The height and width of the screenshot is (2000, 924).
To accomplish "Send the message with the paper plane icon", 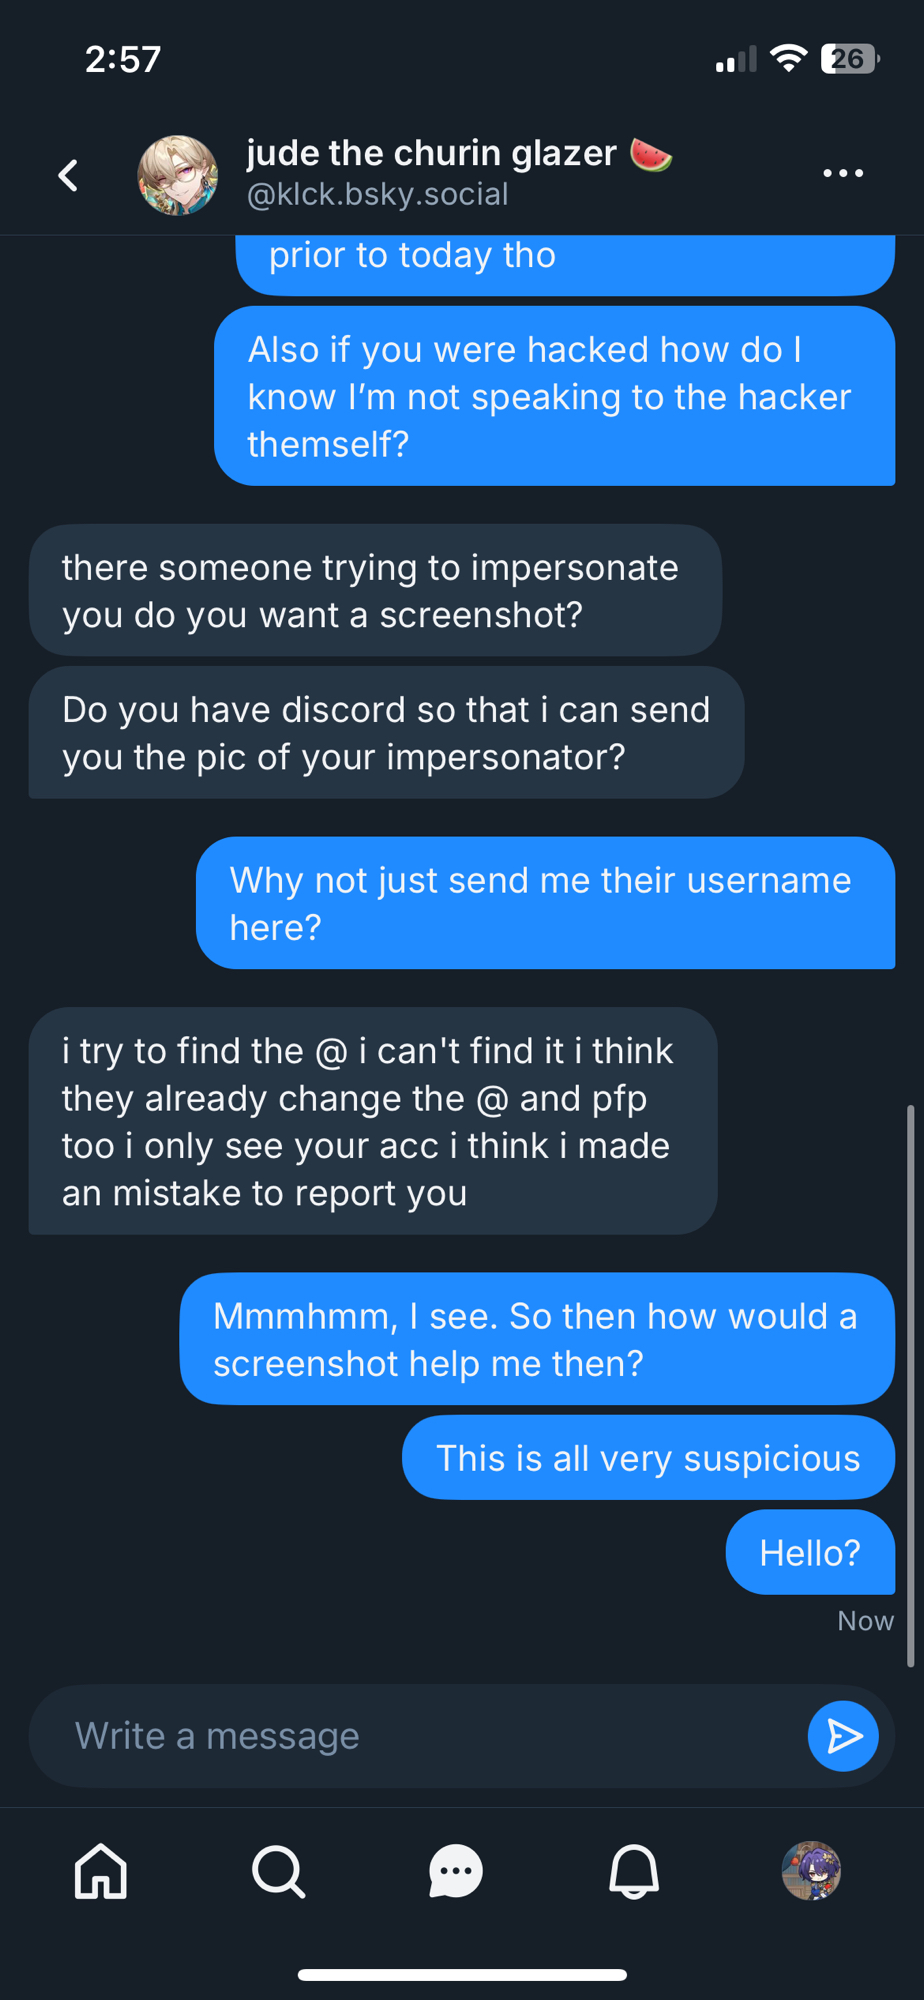I will 842,1736.
